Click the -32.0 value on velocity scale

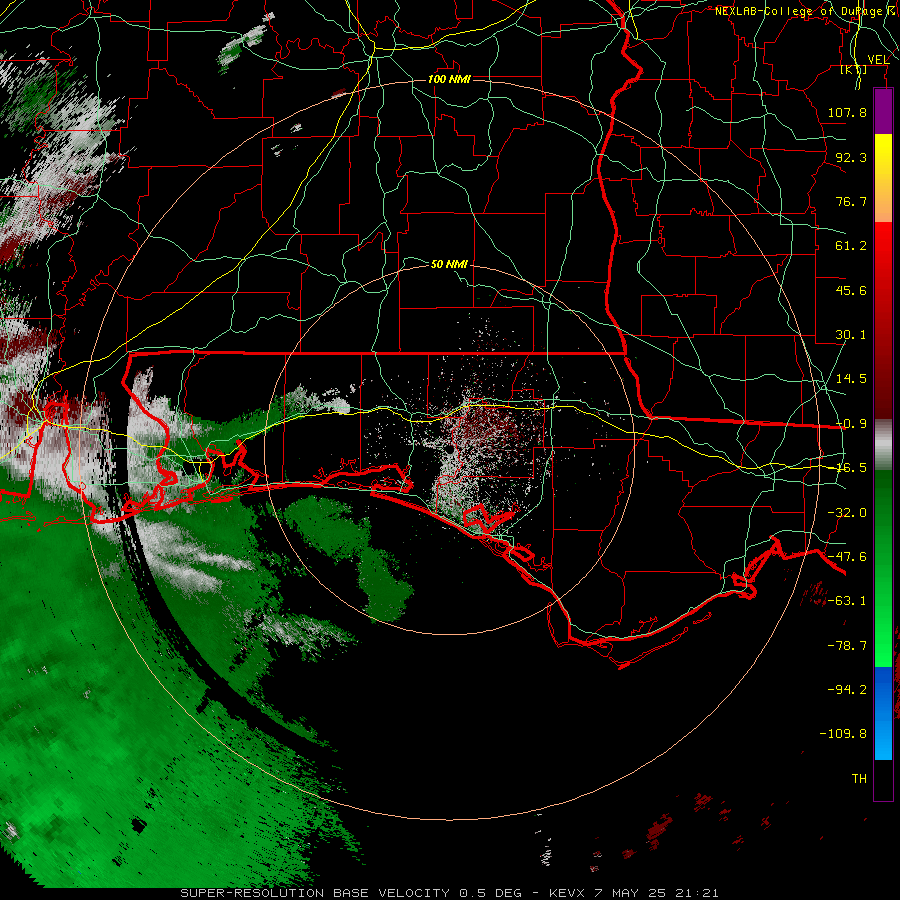(x=847, y=513)
